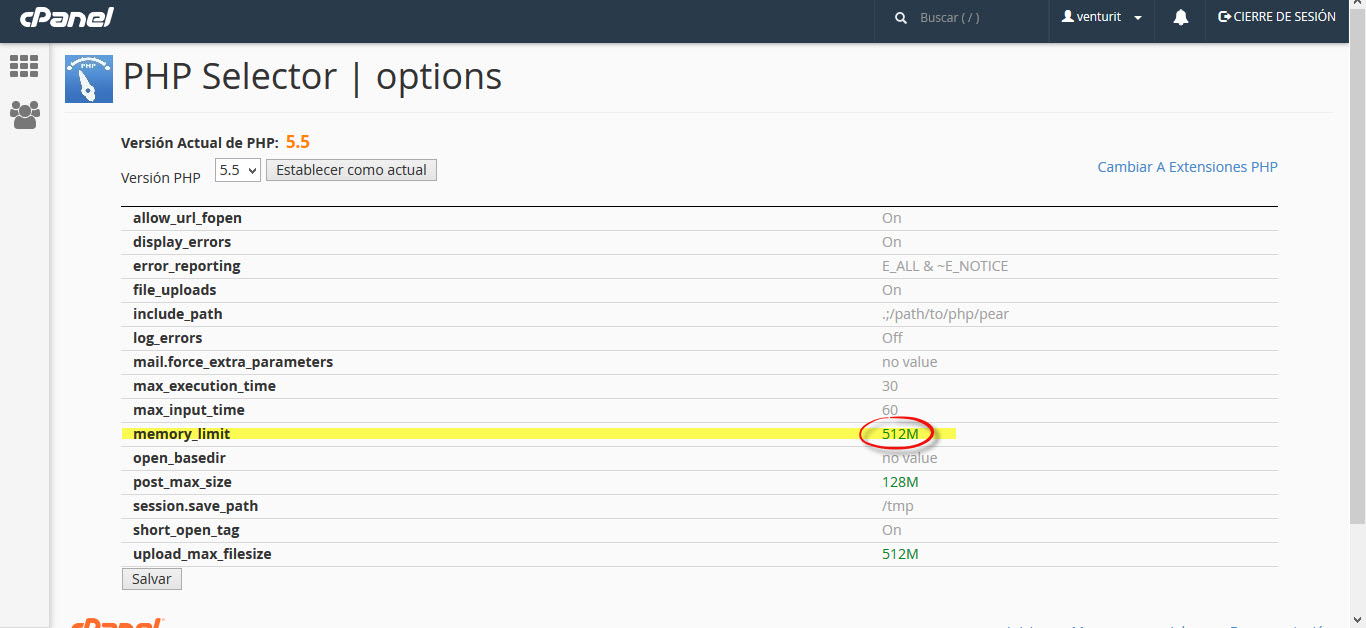This screenshot has width=1366, height=628.
Task: Toggle the allow_url_fopen On value
Action: [x=891, y=218]
